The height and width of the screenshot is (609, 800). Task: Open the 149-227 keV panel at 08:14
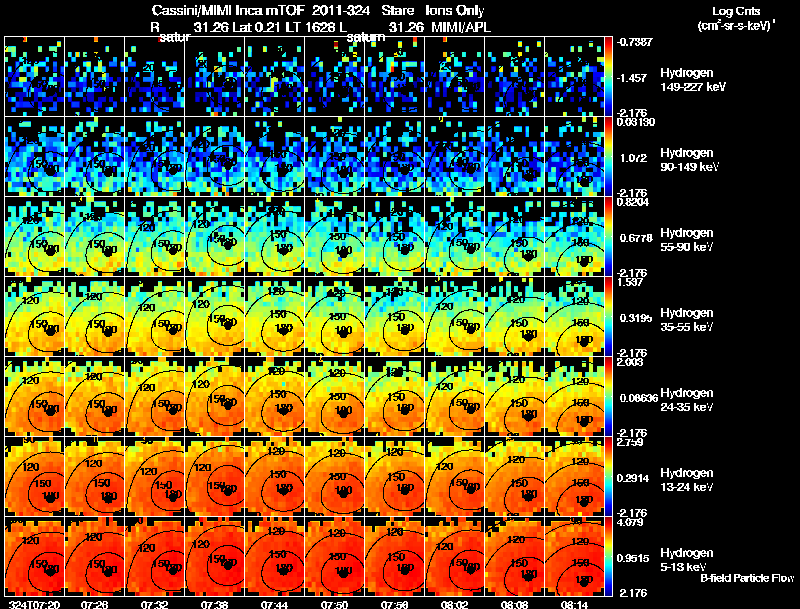click(x=574, y=77)
